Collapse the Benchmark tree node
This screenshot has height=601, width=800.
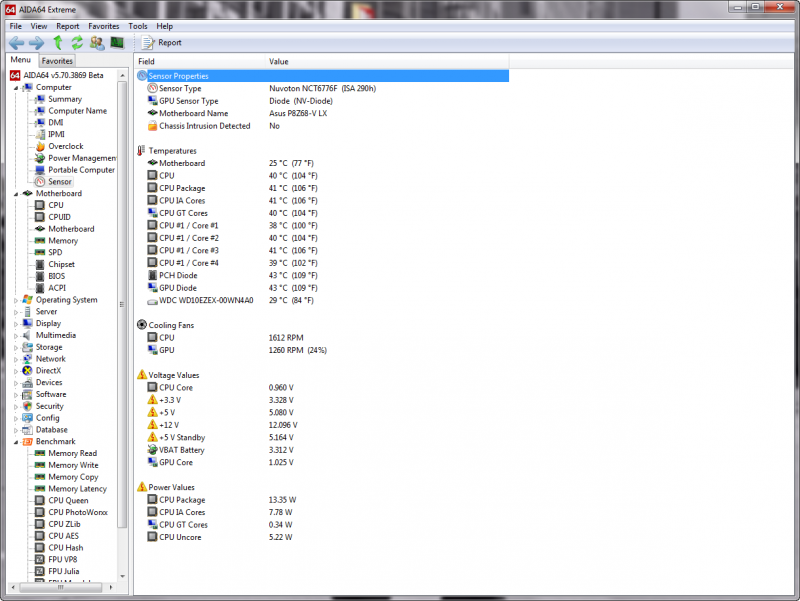[16, 442]
